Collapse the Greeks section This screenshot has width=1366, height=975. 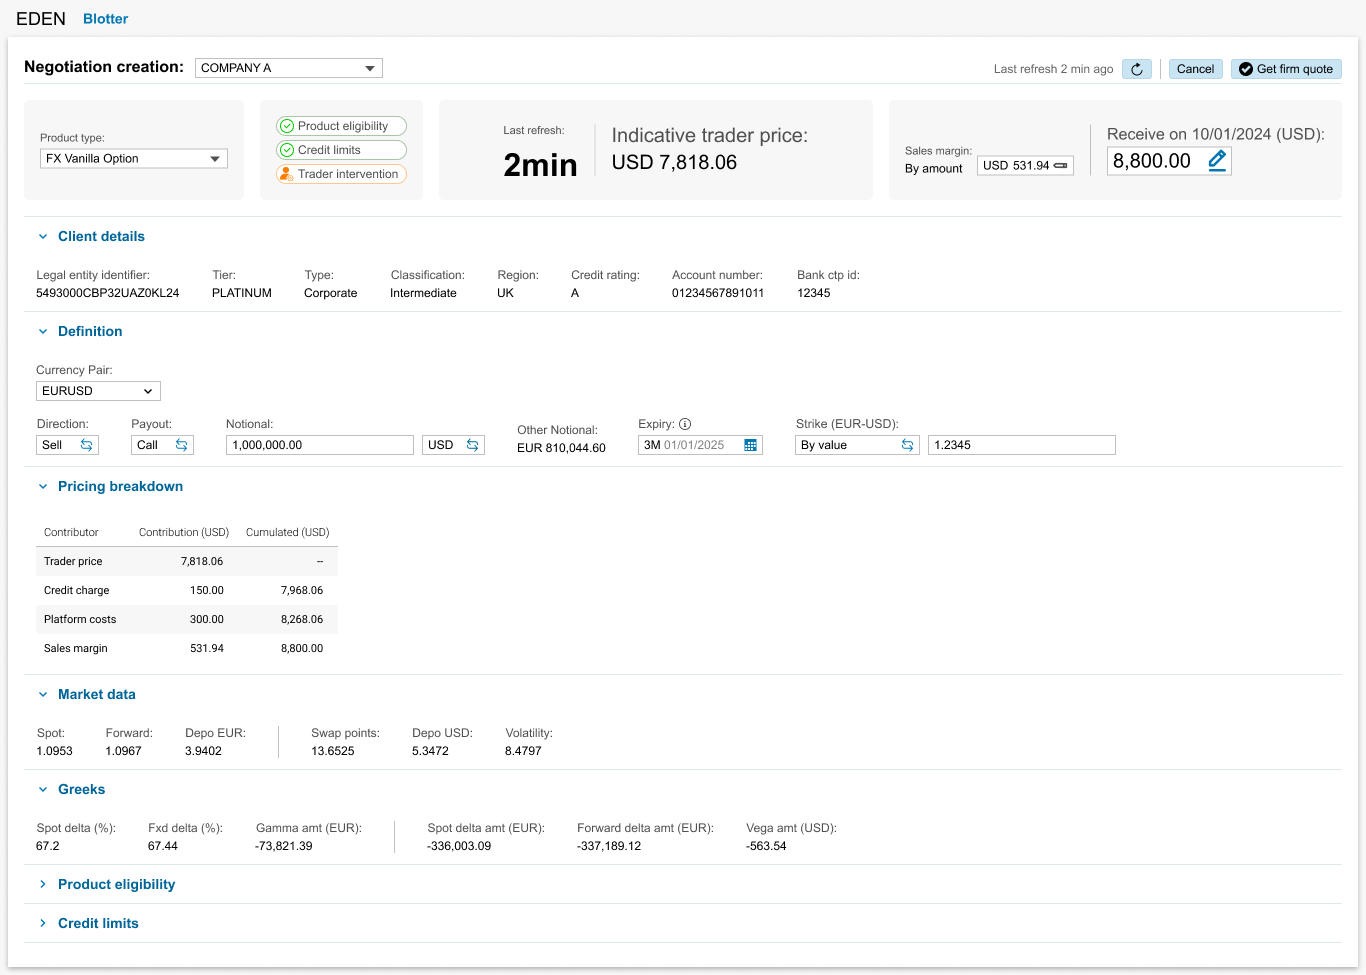coord(43,790)
